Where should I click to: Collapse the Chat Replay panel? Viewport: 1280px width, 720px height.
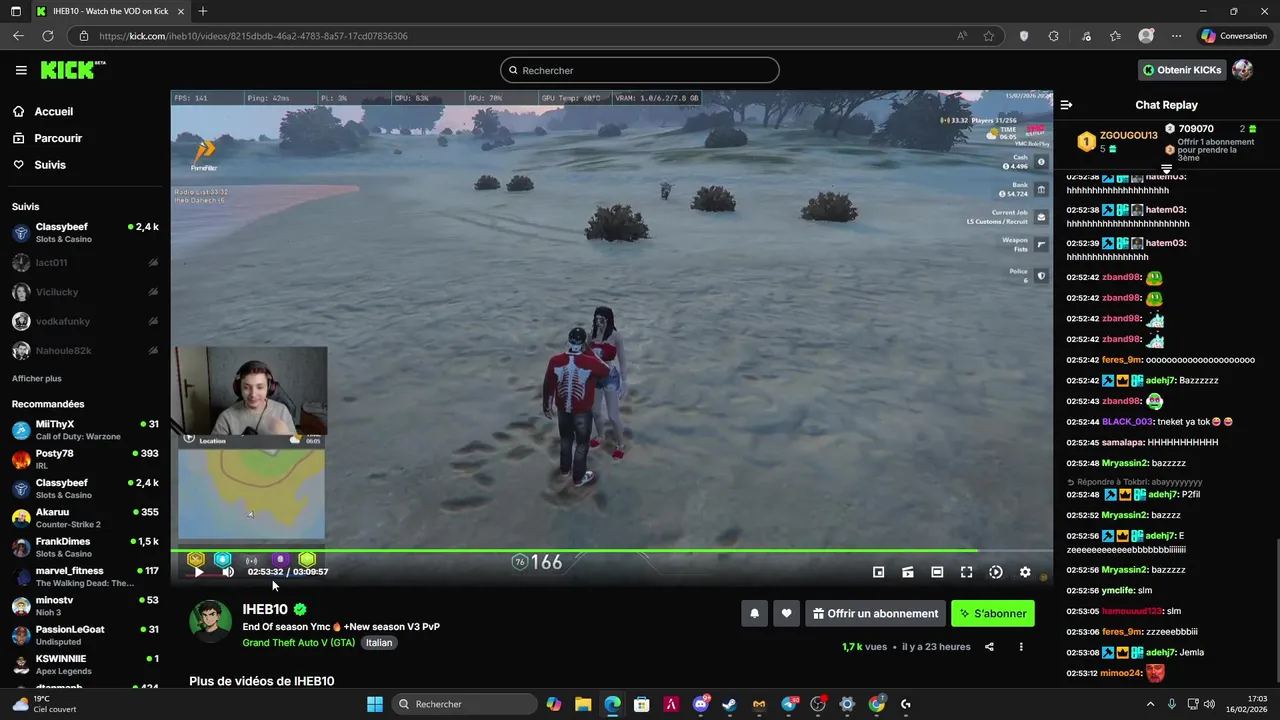click(x=1066, y=105)
